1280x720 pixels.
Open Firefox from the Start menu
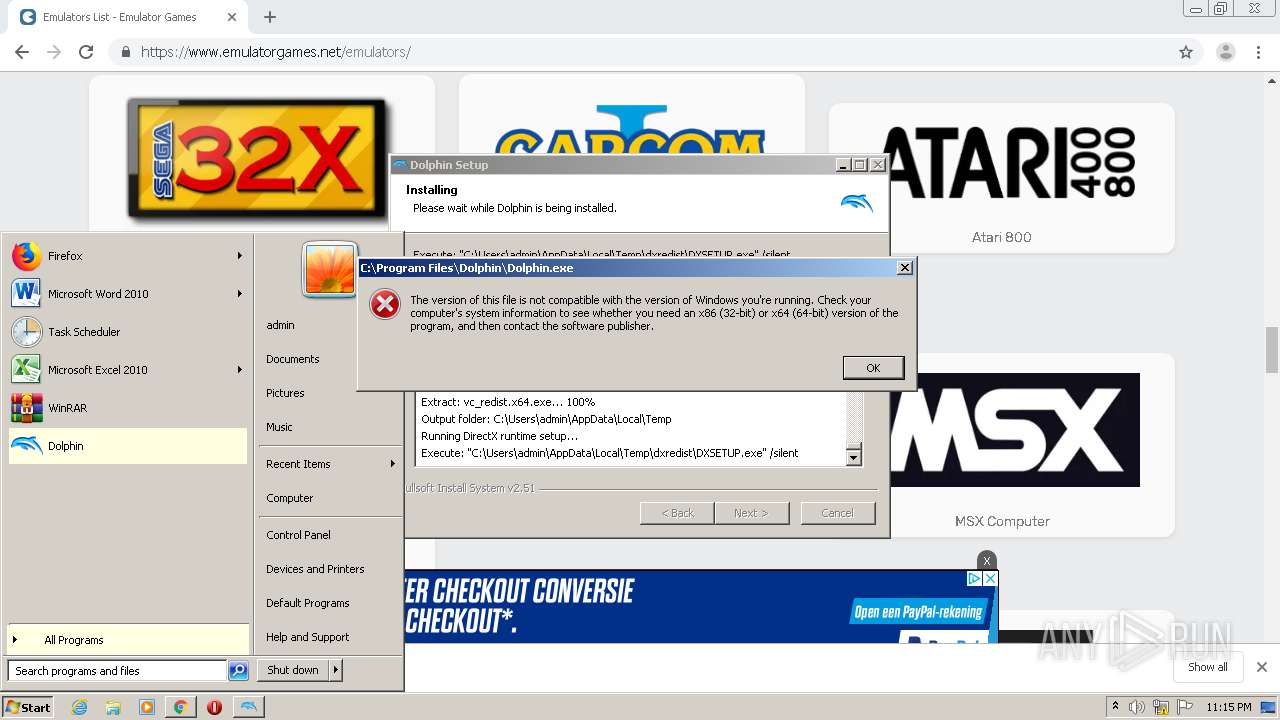(x=127, y=256)
